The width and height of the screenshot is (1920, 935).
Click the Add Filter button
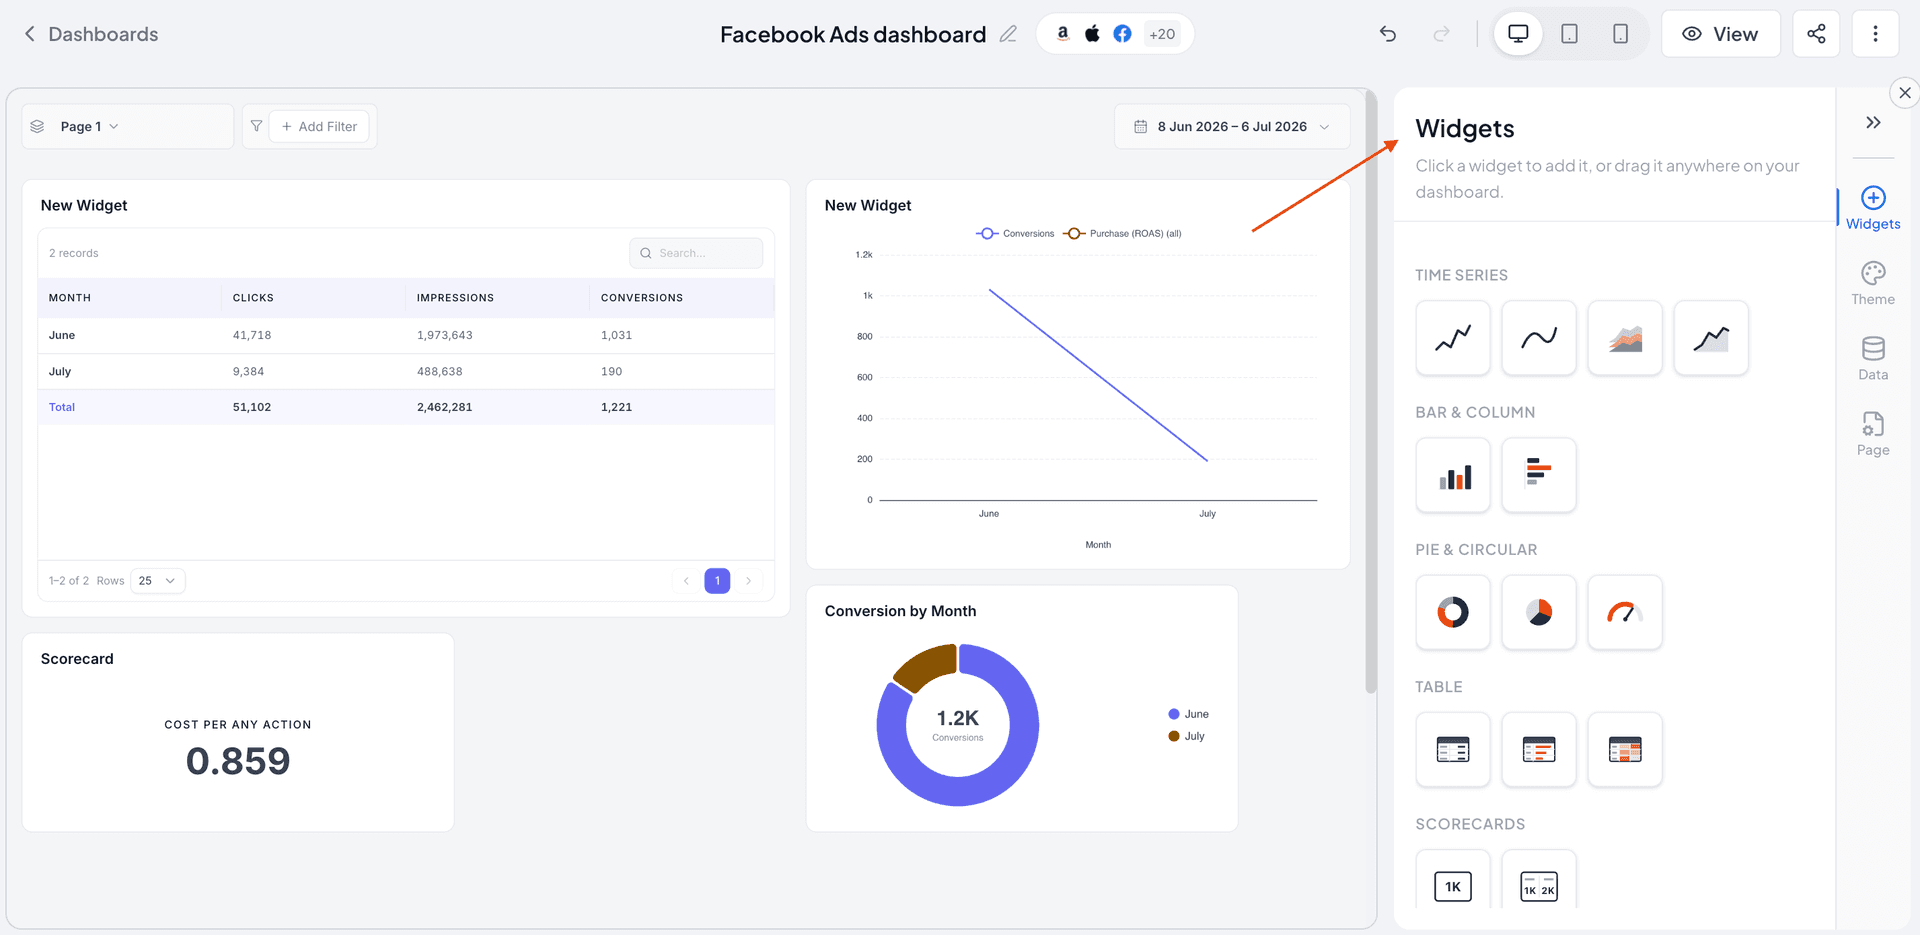(x=320, y=126)
